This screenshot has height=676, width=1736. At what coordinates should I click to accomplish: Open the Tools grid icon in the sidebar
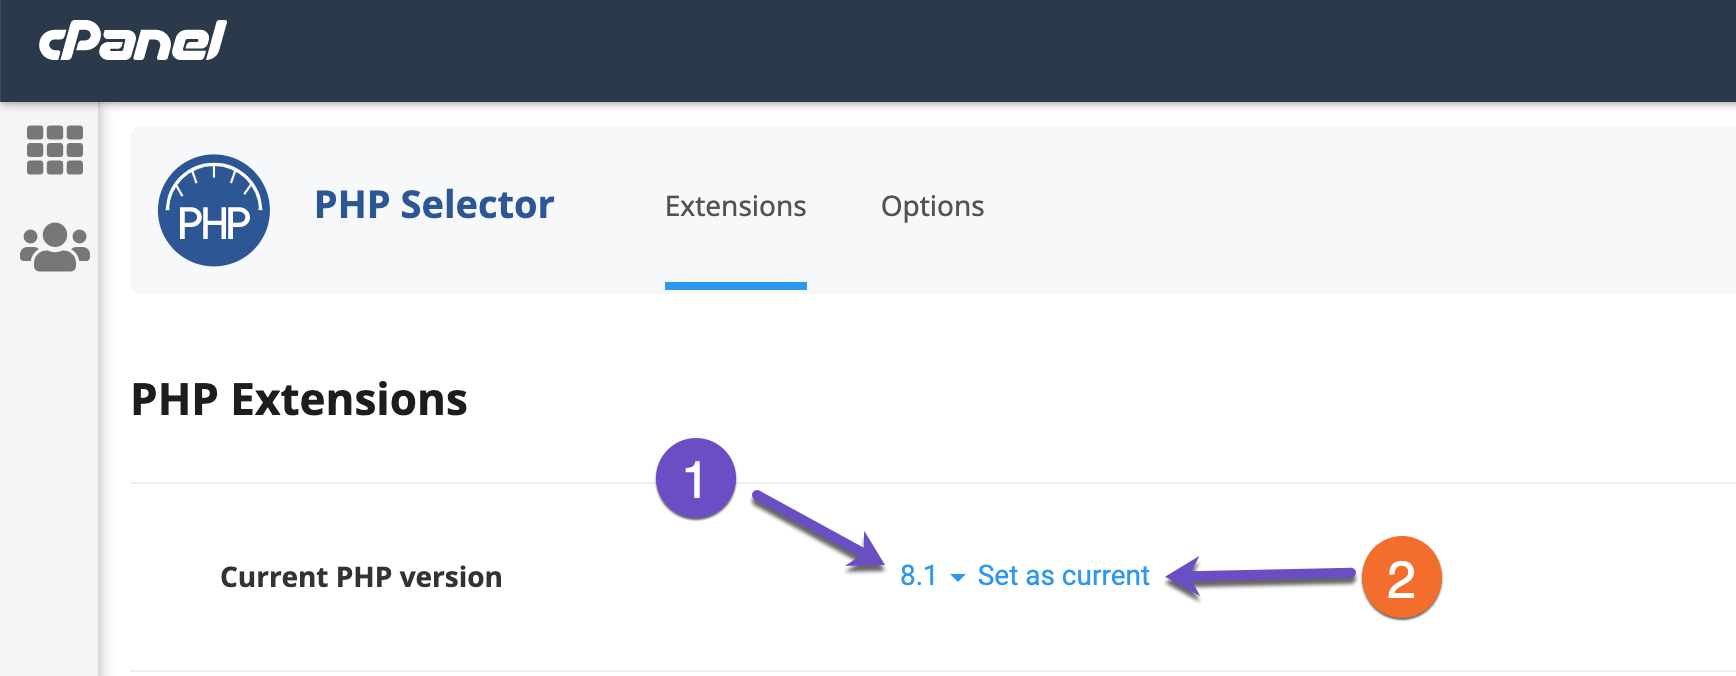pyautogui.click(x=54, y=150)
